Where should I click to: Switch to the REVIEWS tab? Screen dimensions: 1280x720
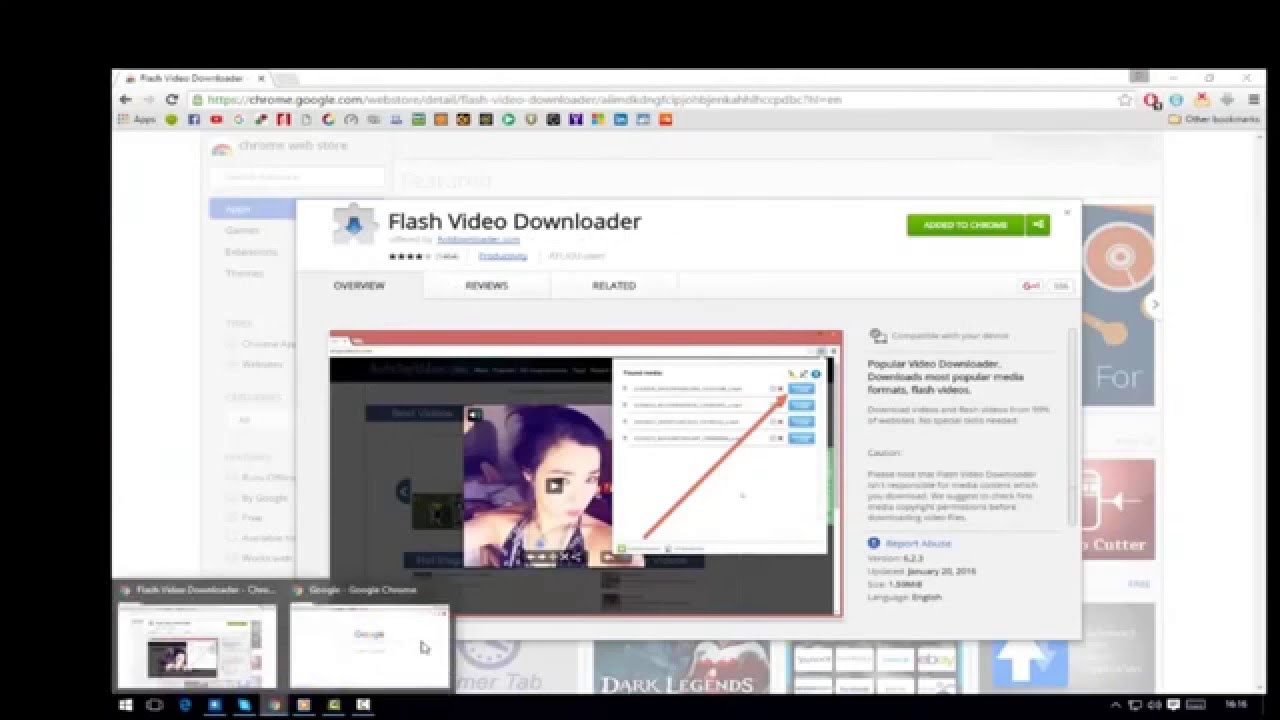[487, 286]
